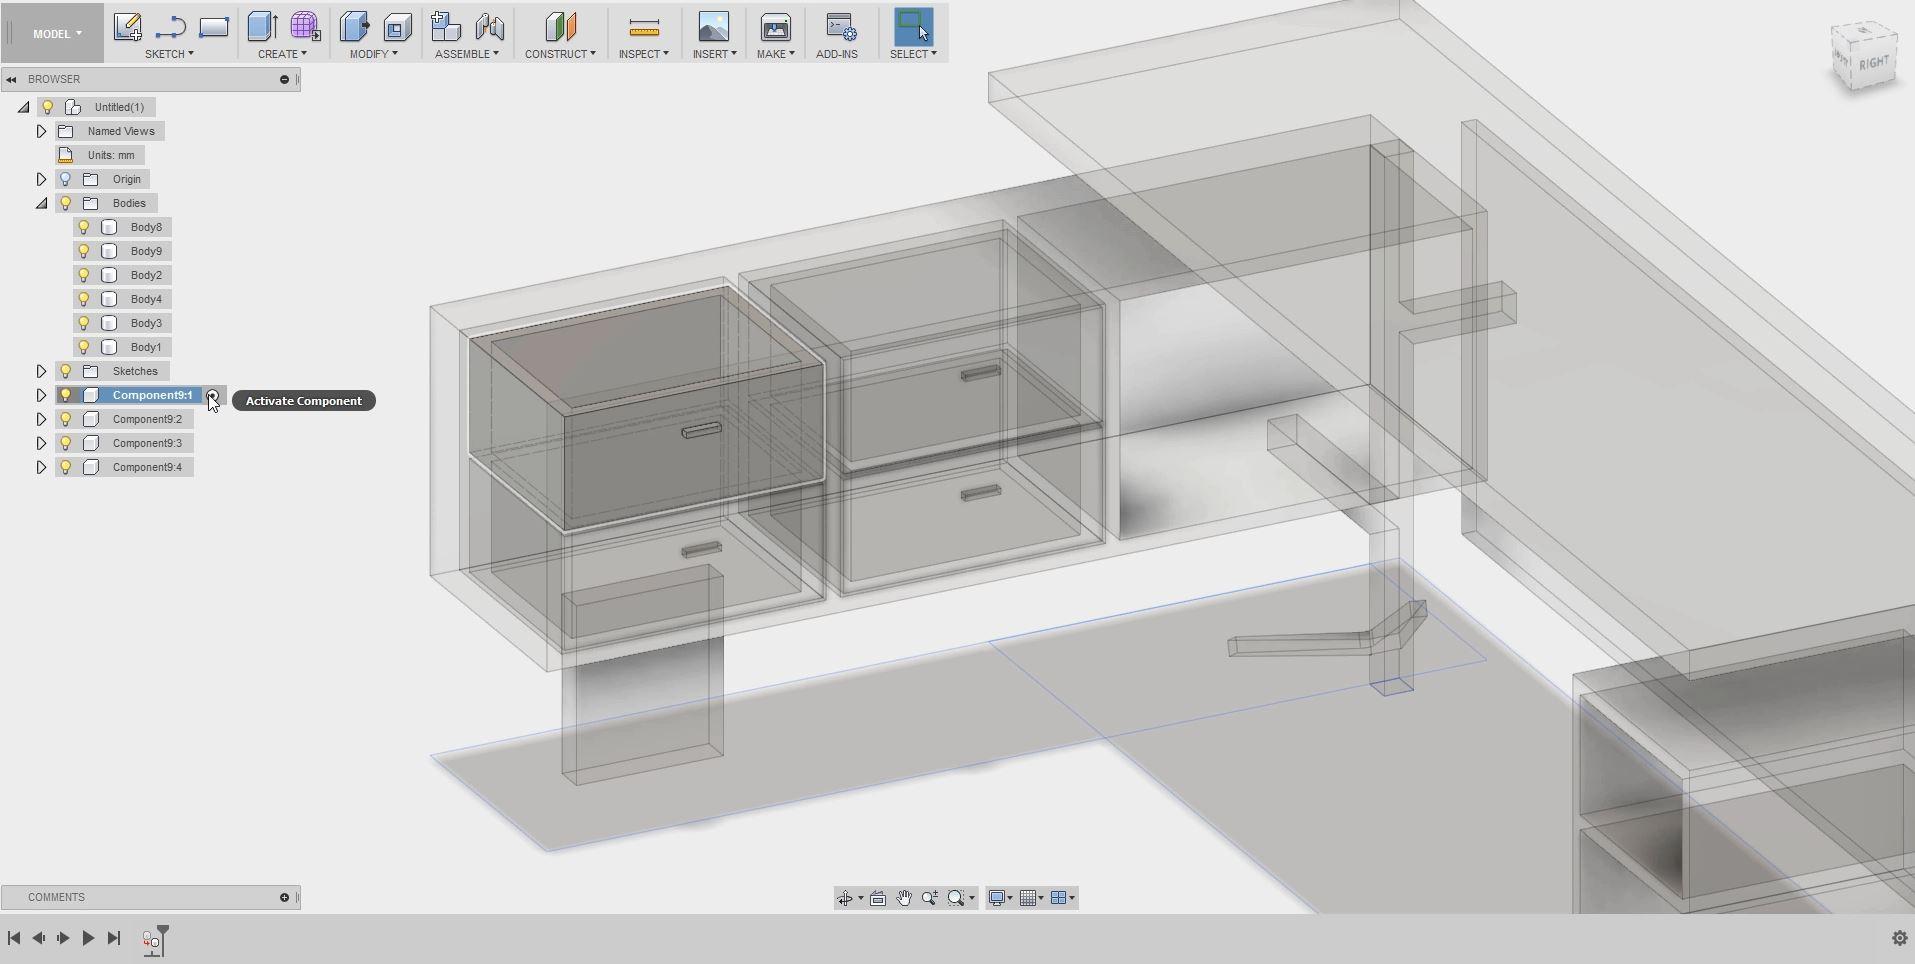Select the Create Sketch tool
Screen dimensions: 1915x964
127,27
